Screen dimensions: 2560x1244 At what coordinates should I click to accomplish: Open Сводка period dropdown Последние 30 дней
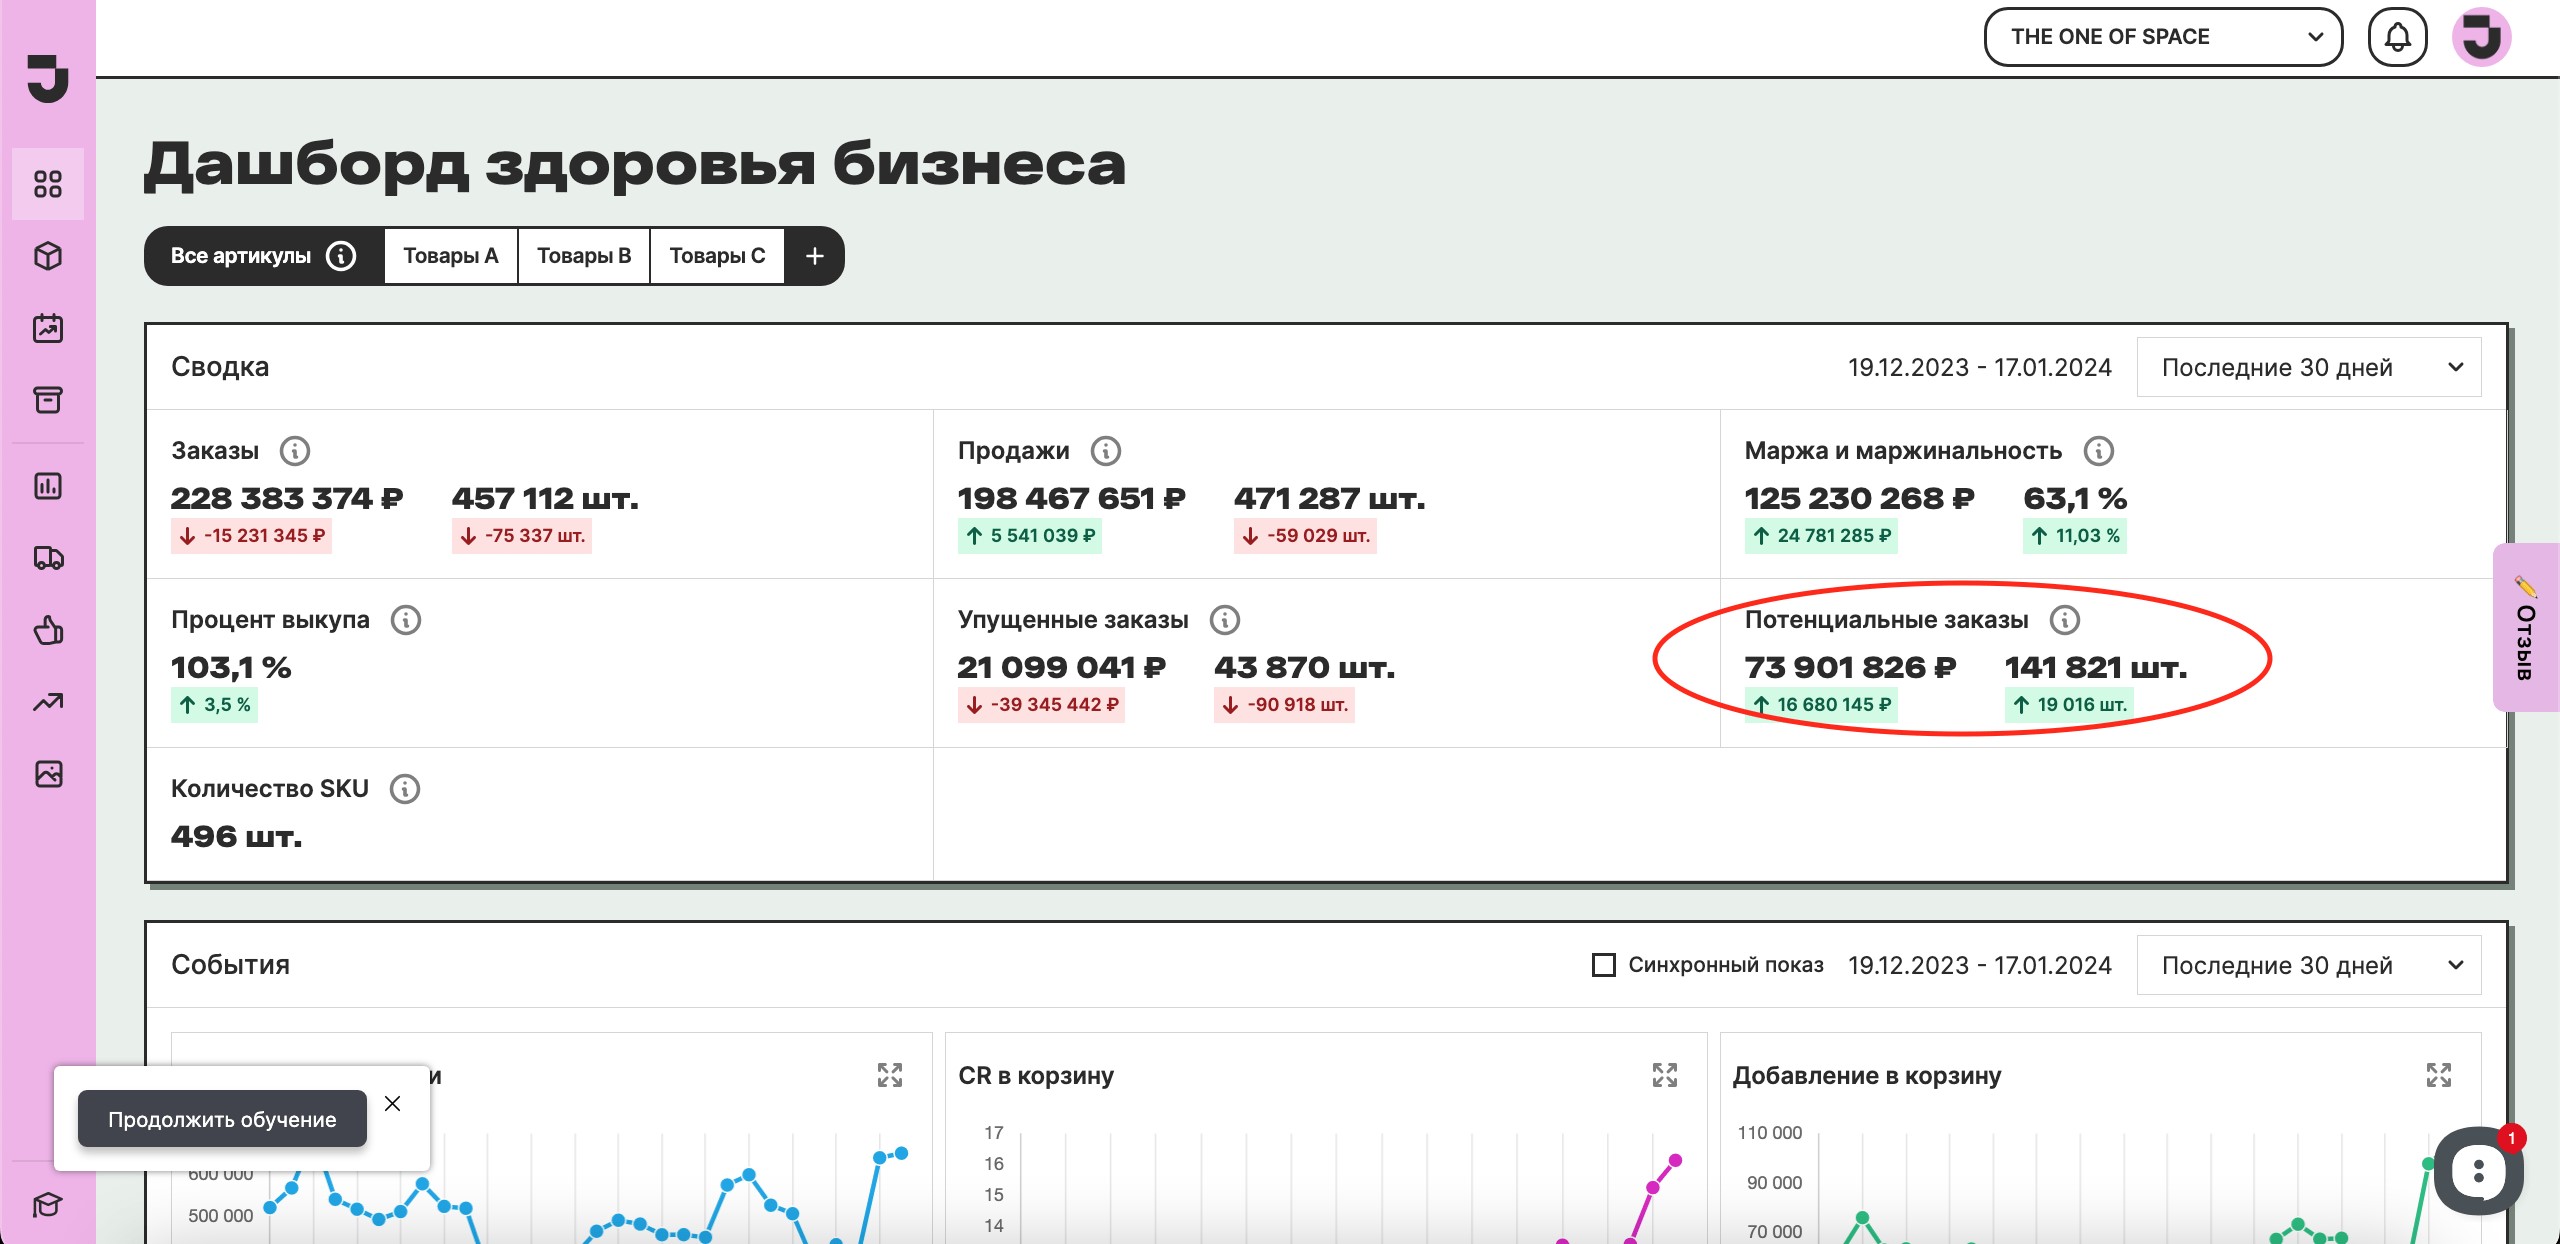click(x=2309, y=367)
